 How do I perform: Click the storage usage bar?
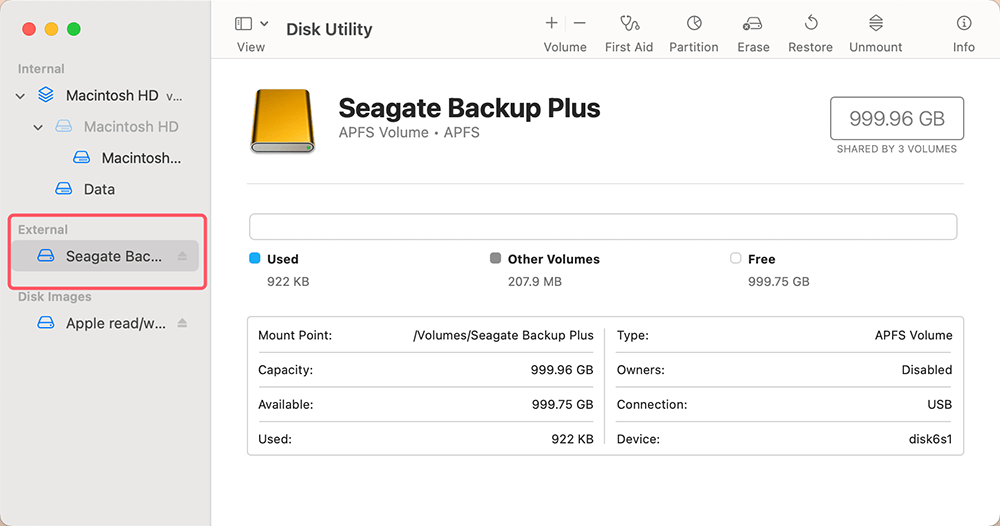point(602,227)
